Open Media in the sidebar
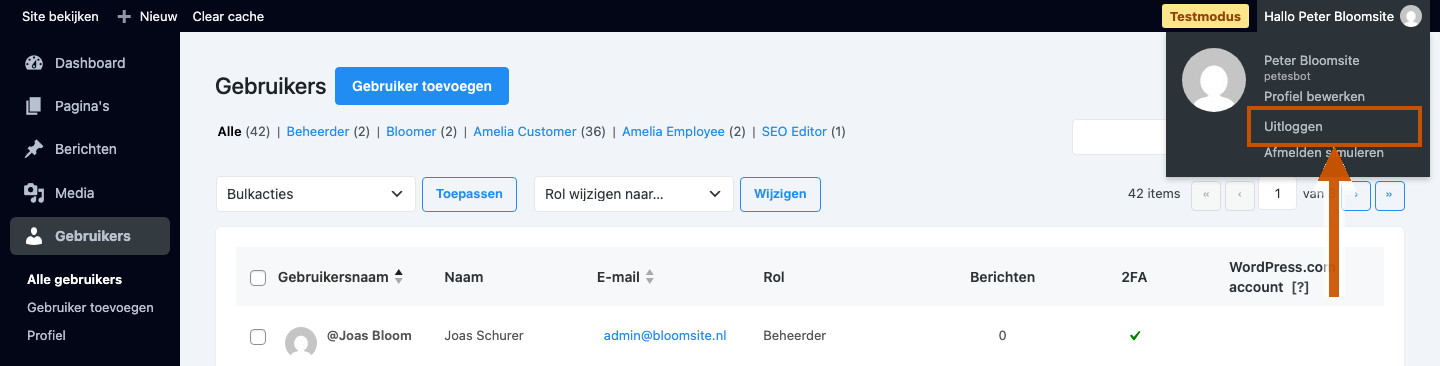The width and height of the screenshot is (1440, 366). [90, 193]
